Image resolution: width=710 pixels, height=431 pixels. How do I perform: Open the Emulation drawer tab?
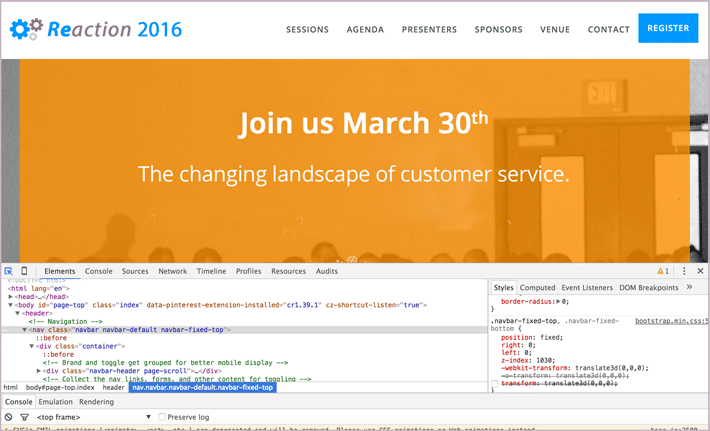pyautogui.click(x=55, y=402)
